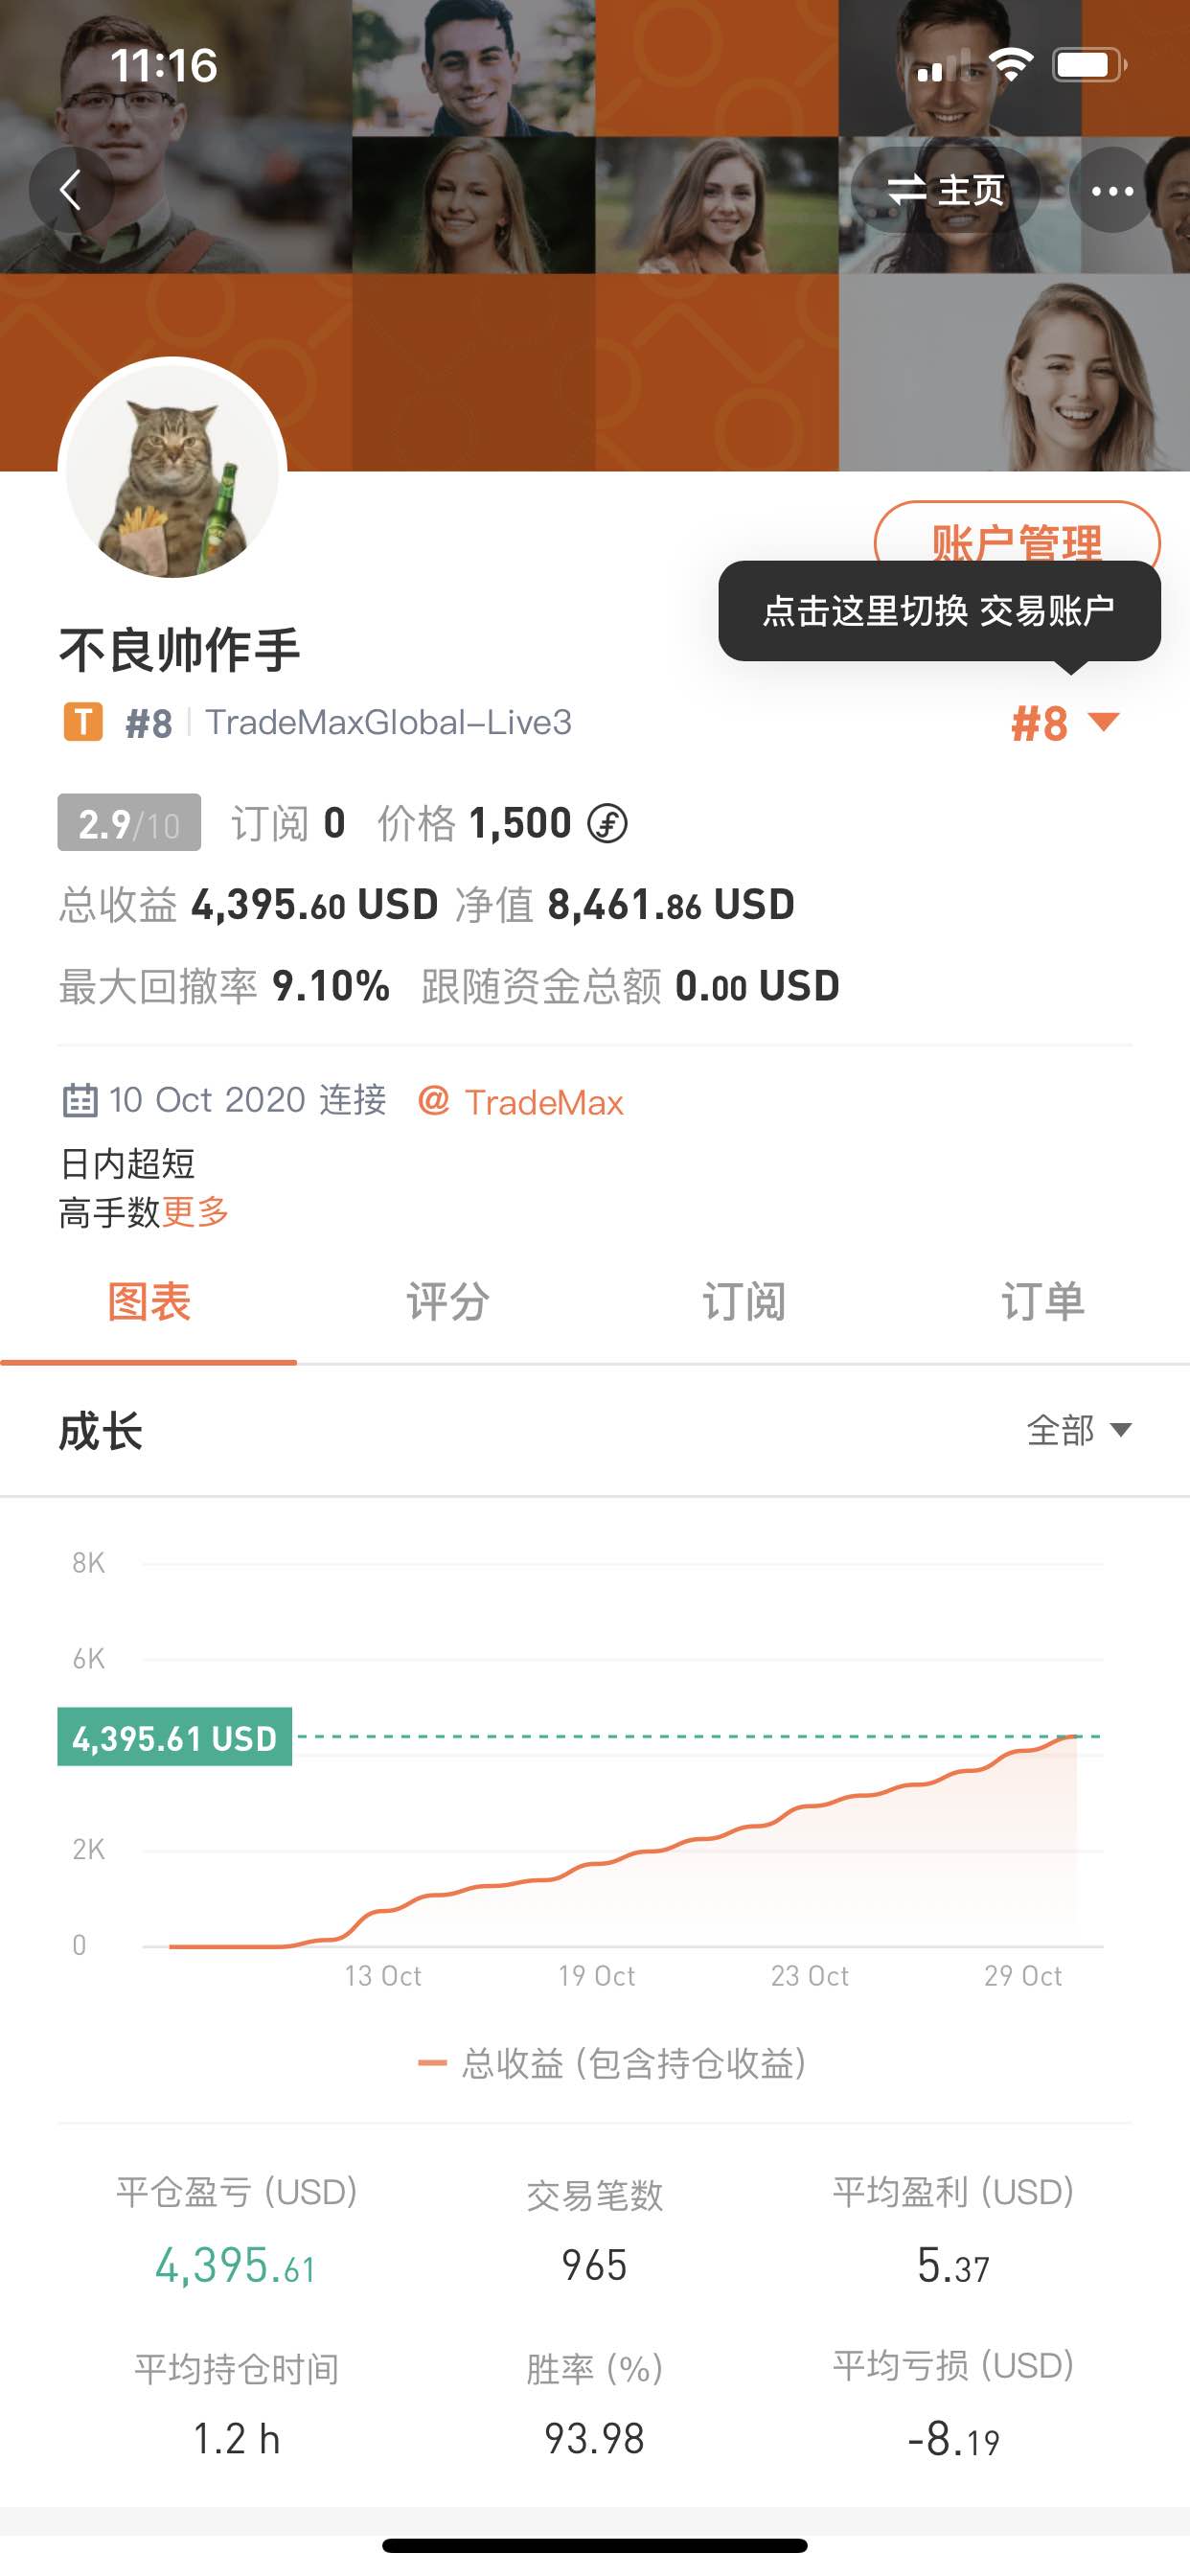Toggle the 总收益 chart legend item
1190x2576 pixels.
[x=612, y=2063]
